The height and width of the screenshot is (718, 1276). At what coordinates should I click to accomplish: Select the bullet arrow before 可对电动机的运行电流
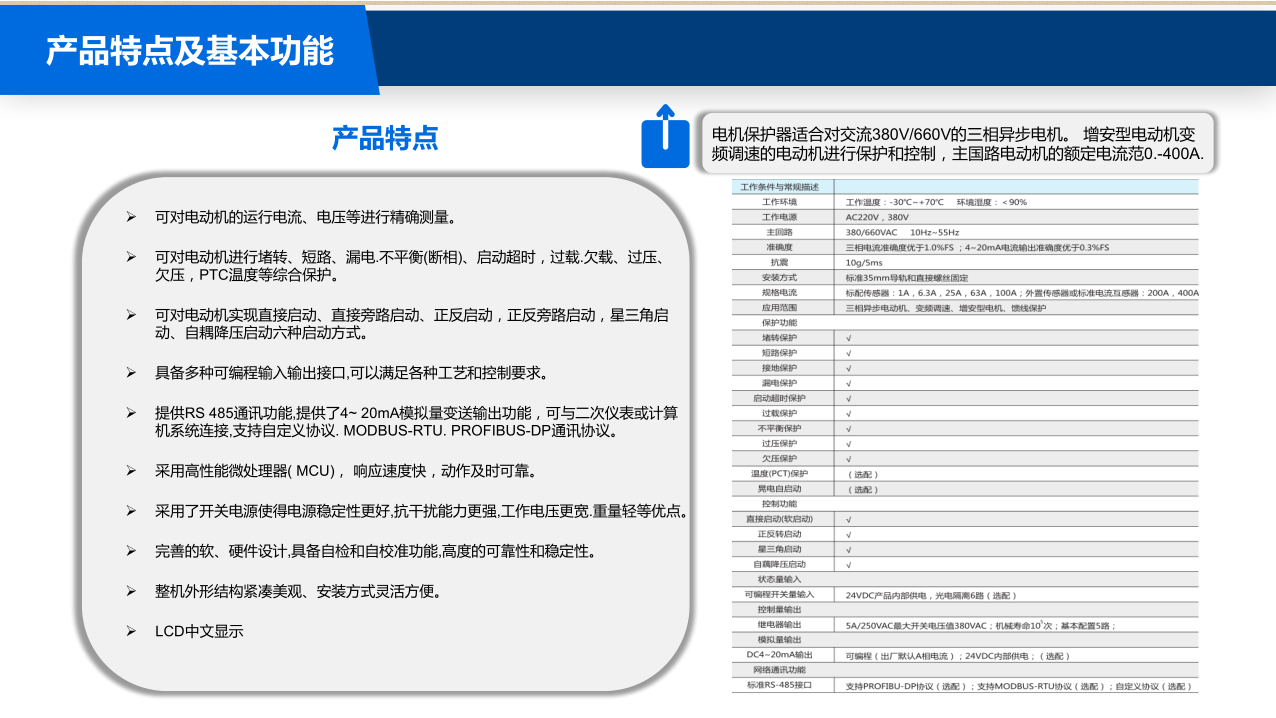[x=130, y=216]
